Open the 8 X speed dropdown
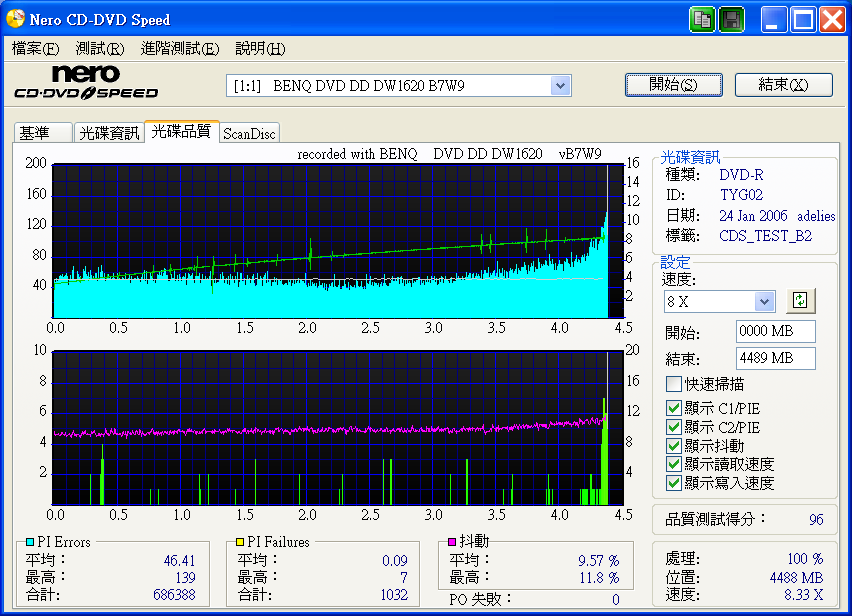The width and height of the screenshot is (852, 616). click(765, 301)
